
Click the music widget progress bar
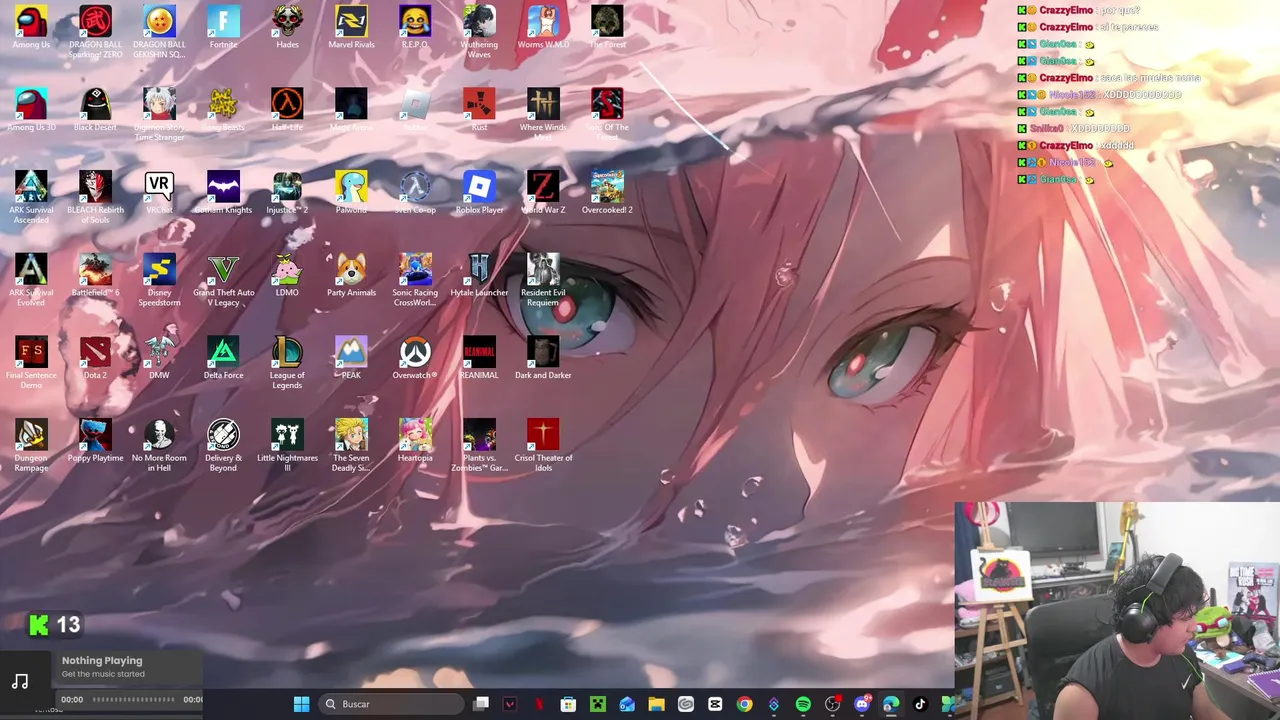click(x=133, y=700)
